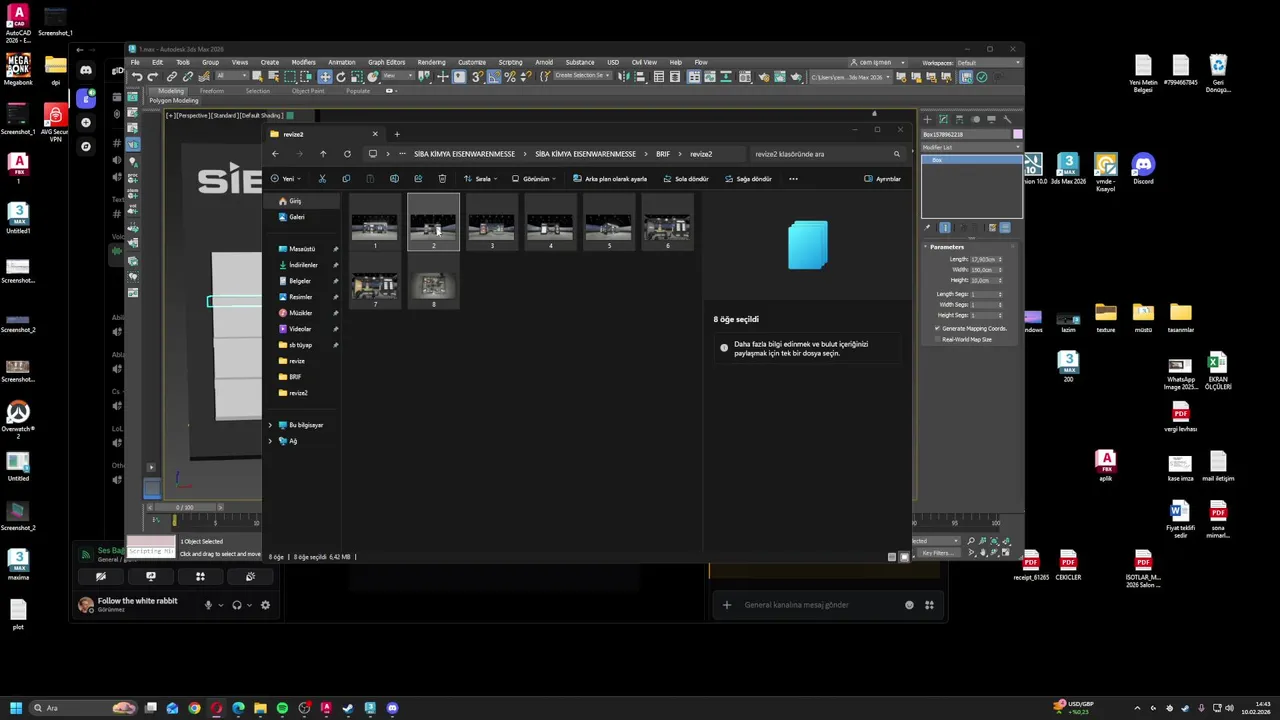
Task: Click Arka plan olarak ayarla button
Action: tap(609, 179)
